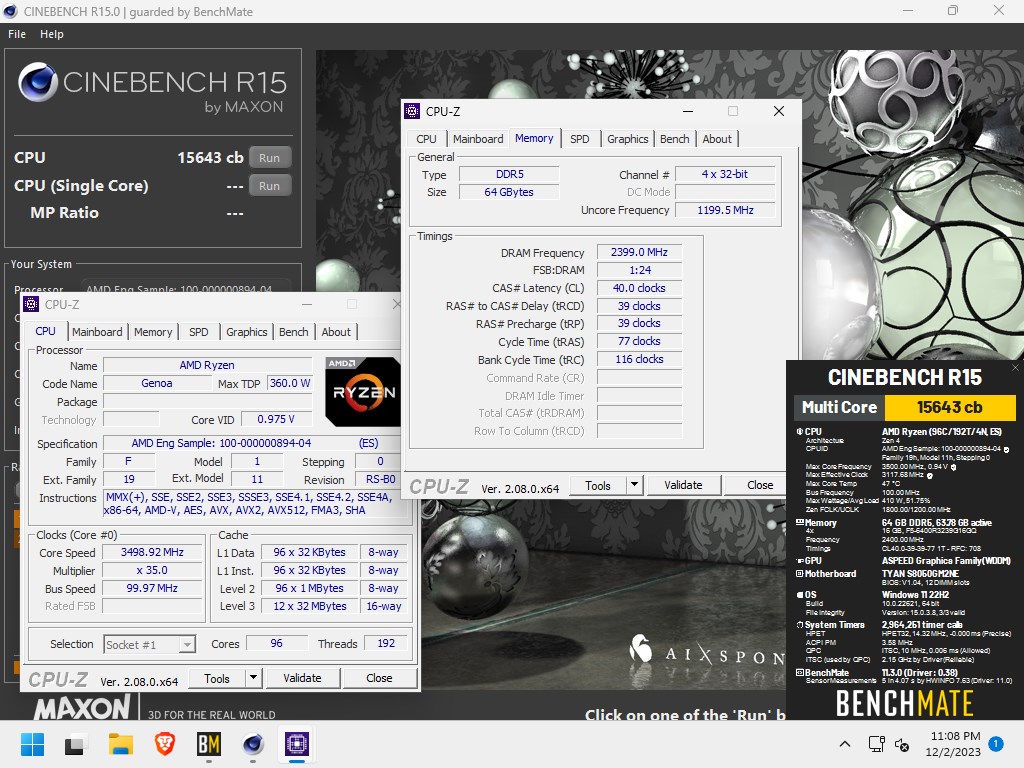Open Mainboard tab in Memory CPU-Z window
This screenshot has width=1024, height=768.
click(x=478, y=138)
